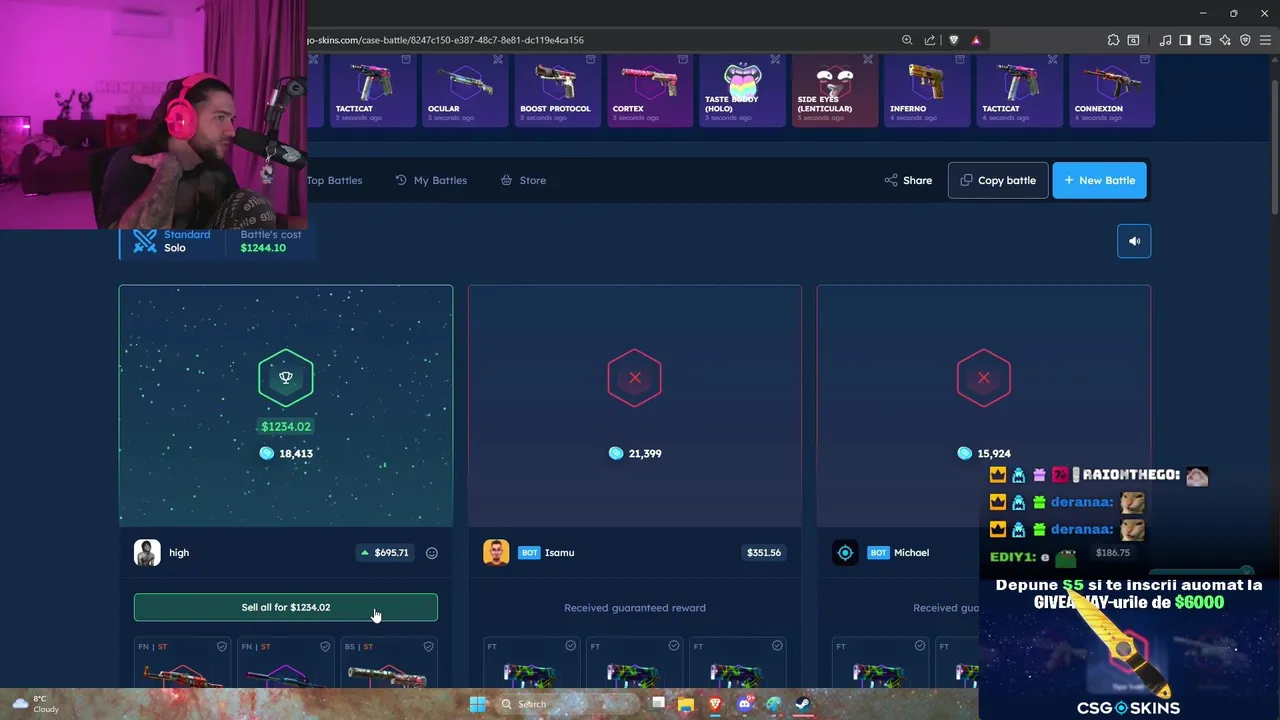
Task: Click the red X hexagon above 21,399
Action: pos(635,378)
